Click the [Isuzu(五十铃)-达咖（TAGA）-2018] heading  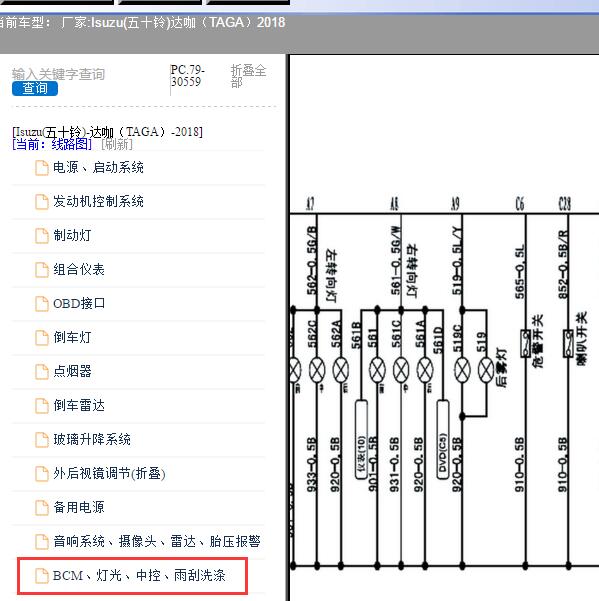tap(107, 132)
